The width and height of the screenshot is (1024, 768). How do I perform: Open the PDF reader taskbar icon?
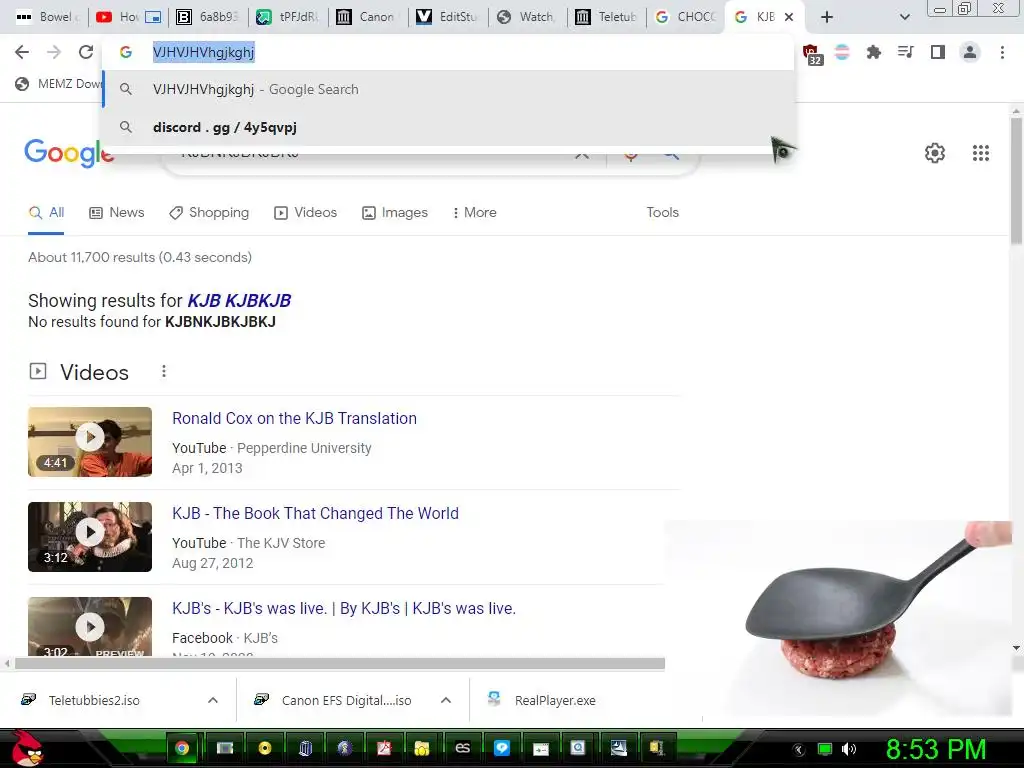384,748
